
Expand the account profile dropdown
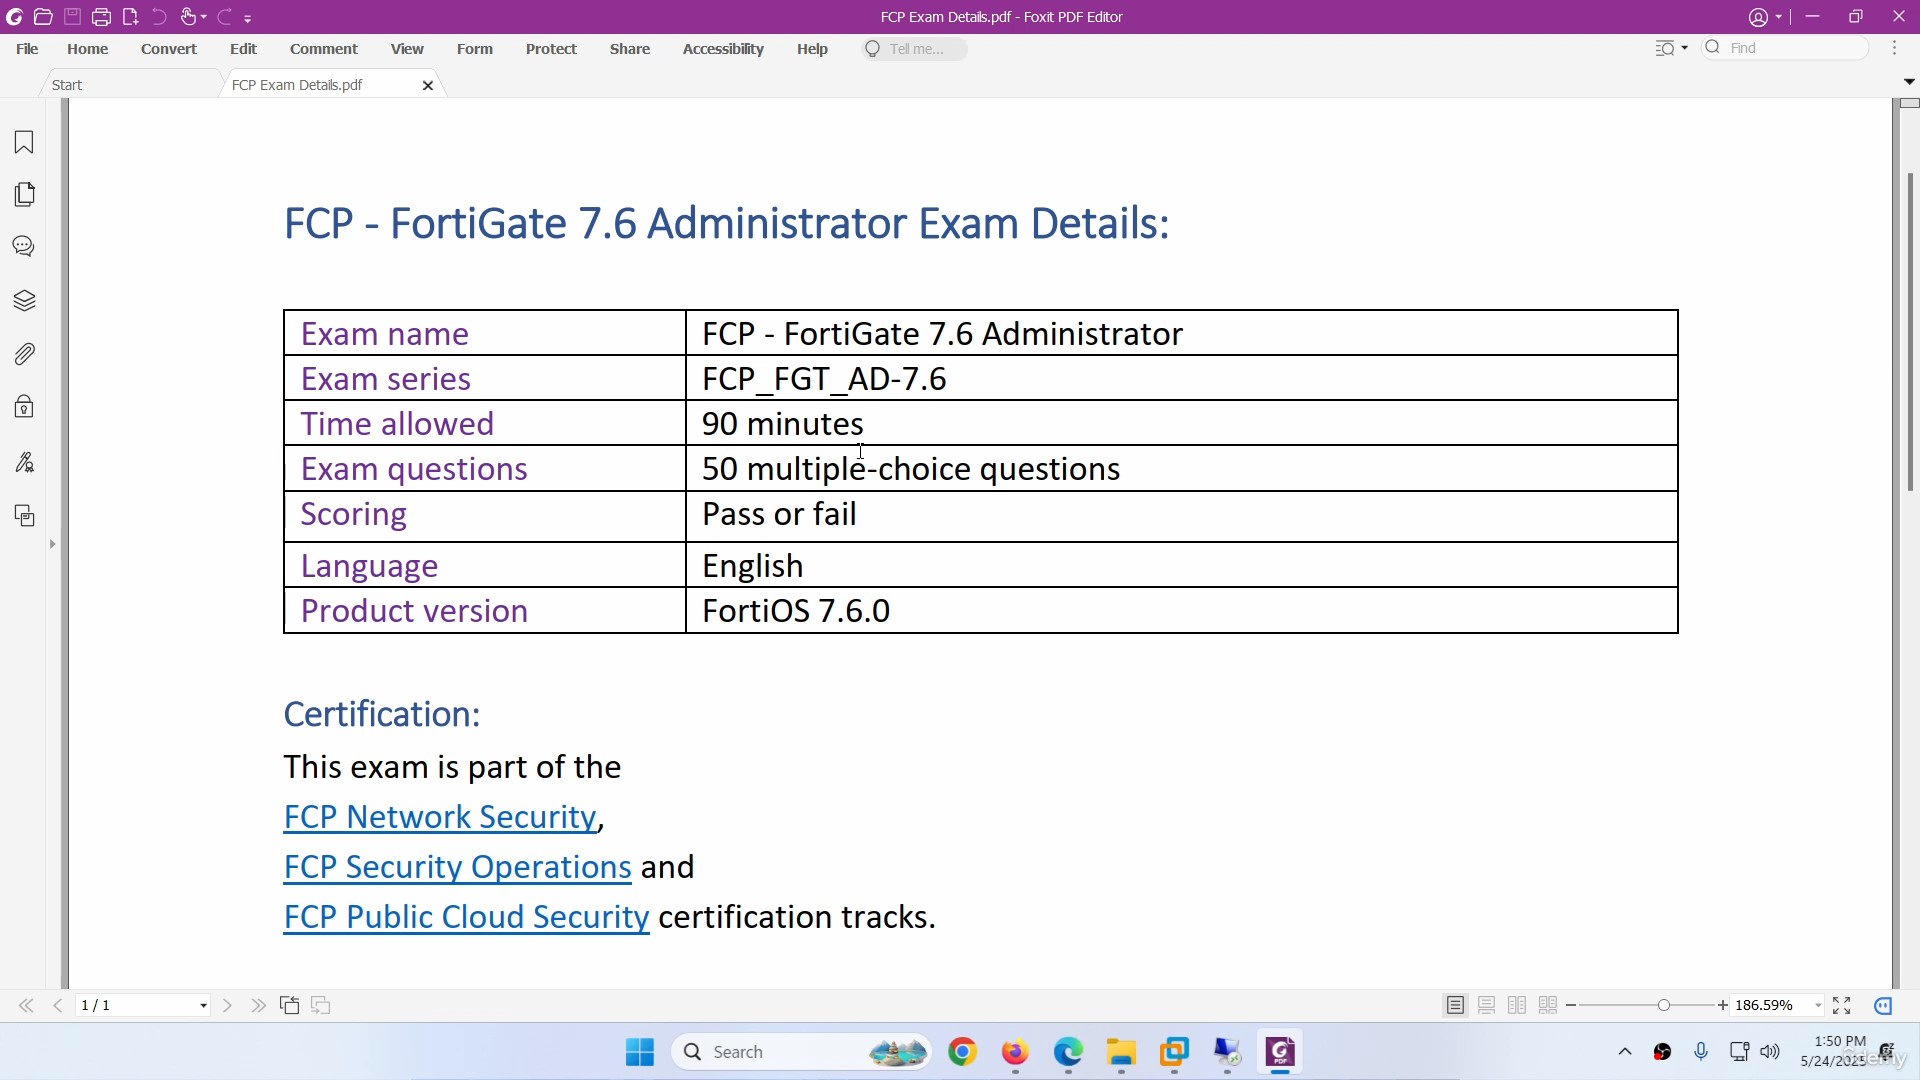[x=1779, y=17]
